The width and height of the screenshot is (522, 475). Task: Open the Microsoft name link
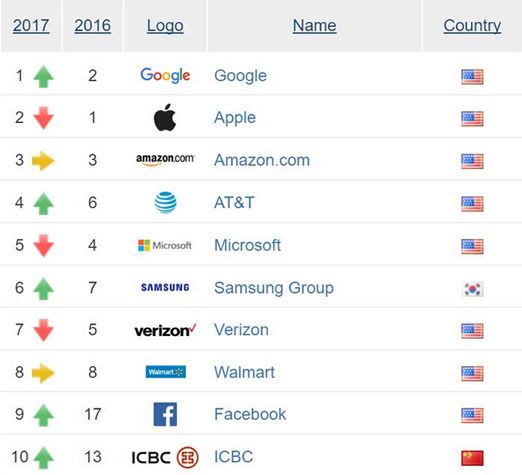[x=247, y=245]
